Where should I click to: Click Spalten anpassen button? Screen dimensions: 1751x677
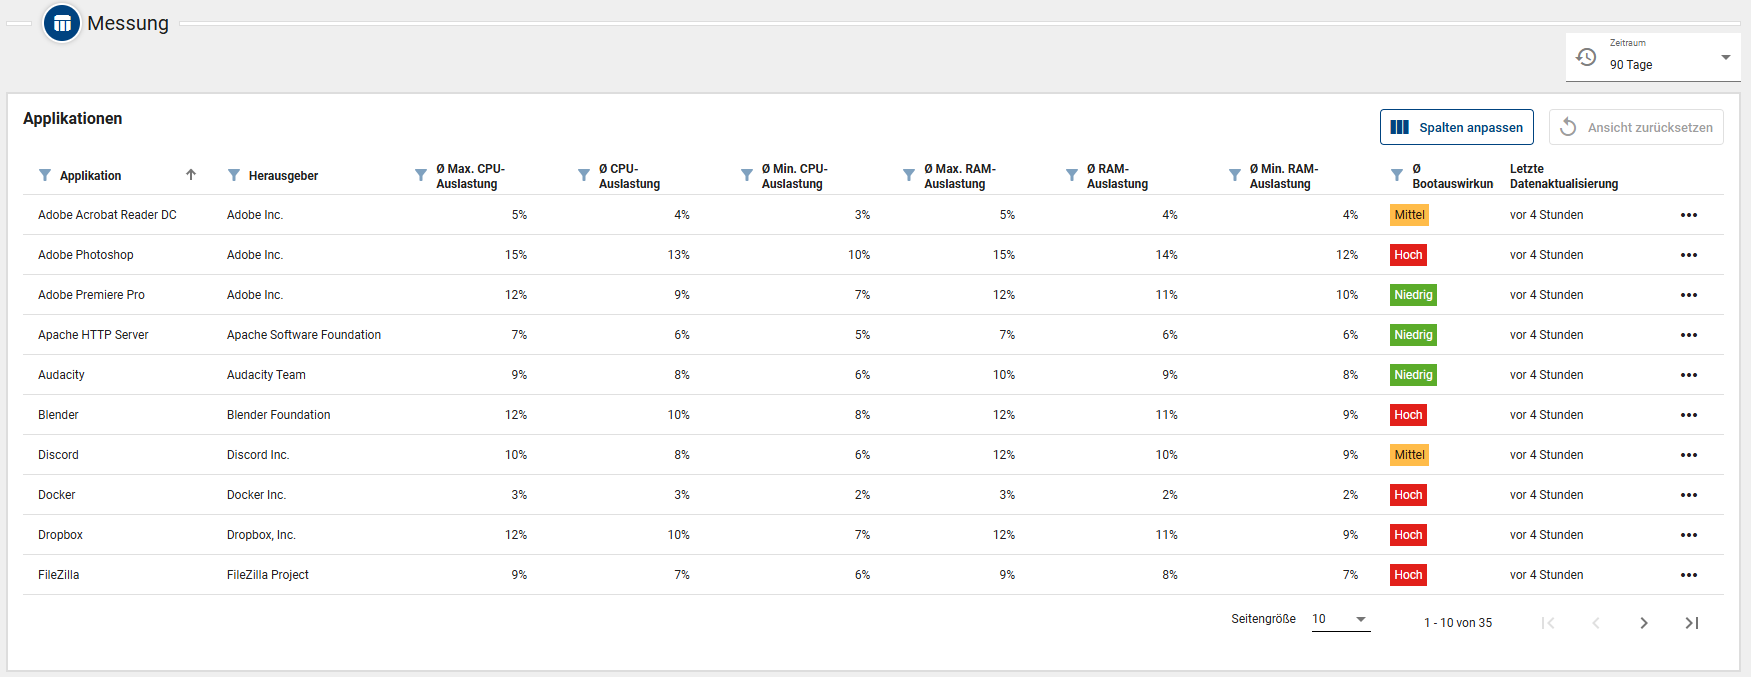1457,127
